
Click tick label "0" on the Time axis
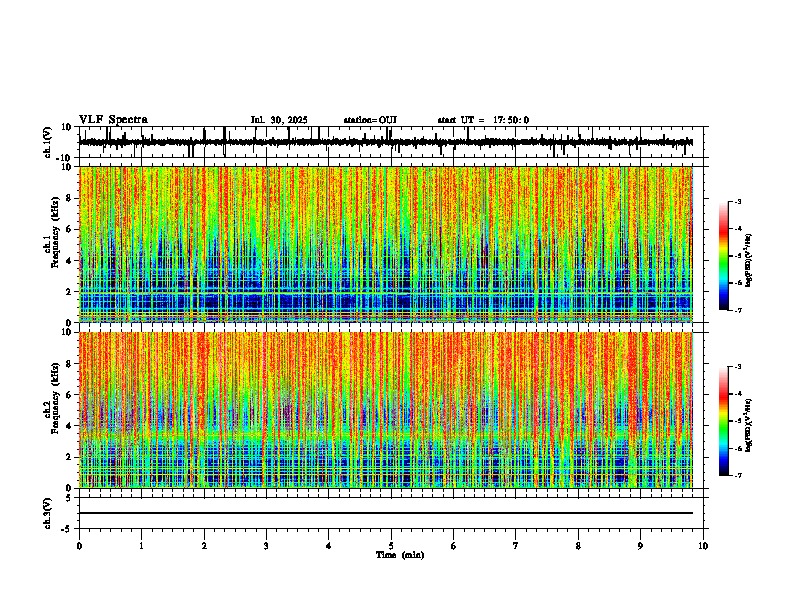(x=79, y=546)
